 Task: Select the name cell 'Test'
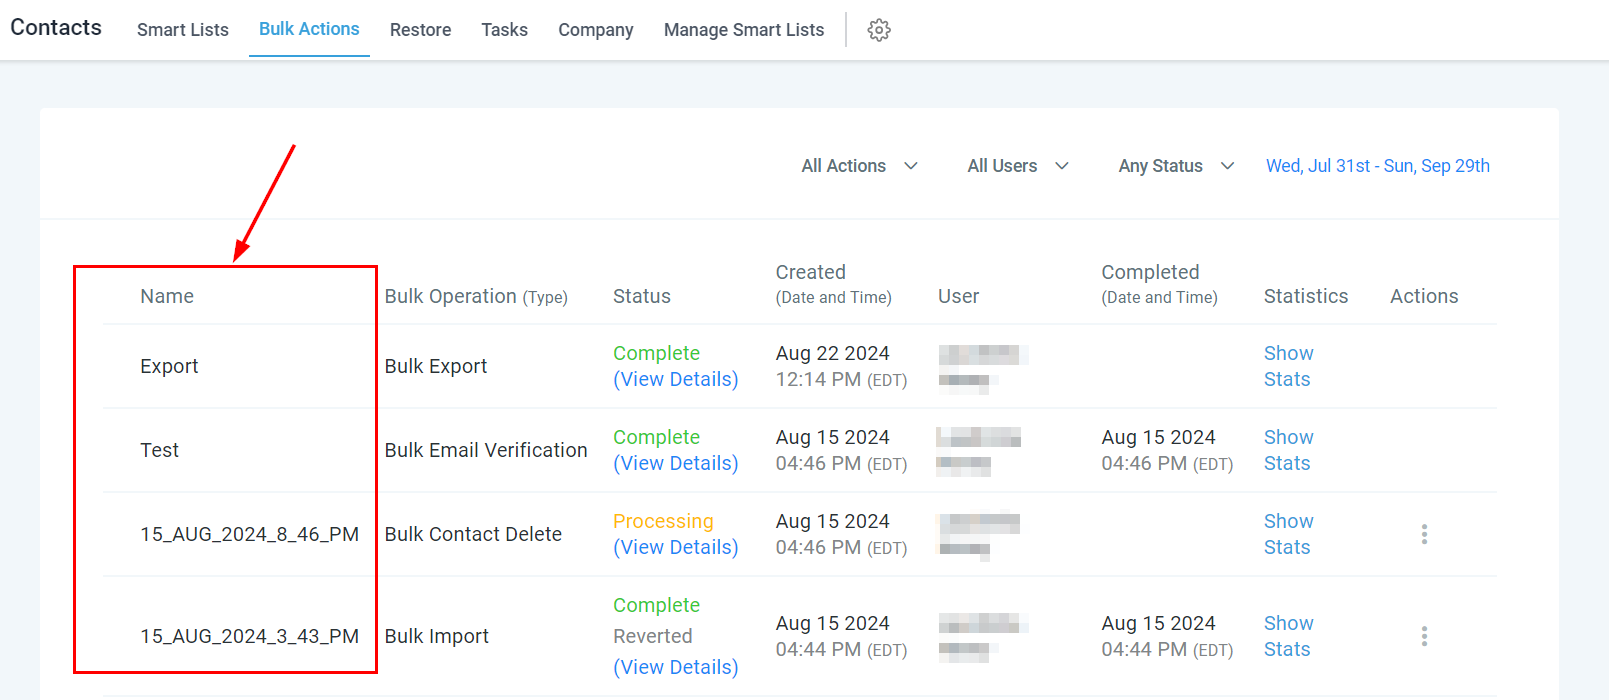tap(159, 450)
